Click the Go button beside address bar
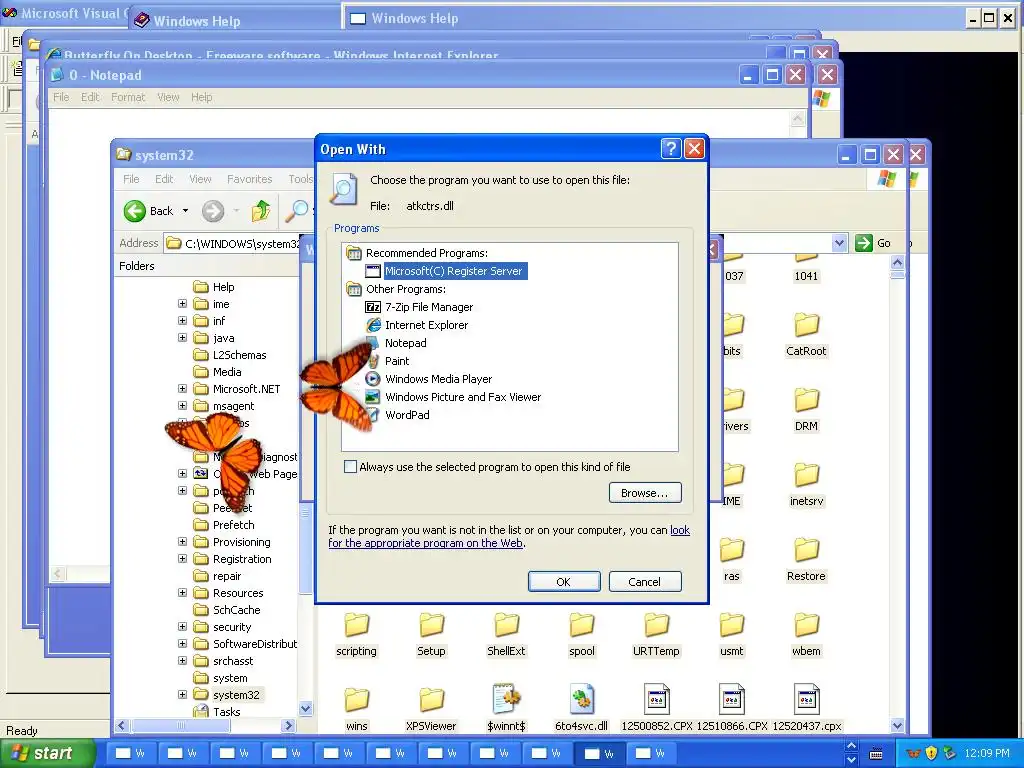Viewport: 1024px width, 768px height. click(872, 243)
